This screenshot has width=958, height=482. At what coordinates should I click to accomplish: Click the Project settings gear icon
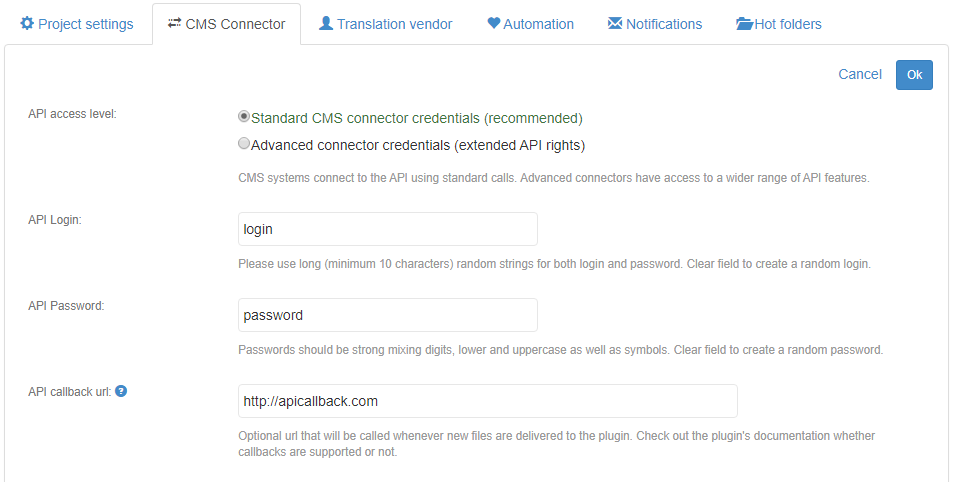pyautogui.click(x=27, y=23)
